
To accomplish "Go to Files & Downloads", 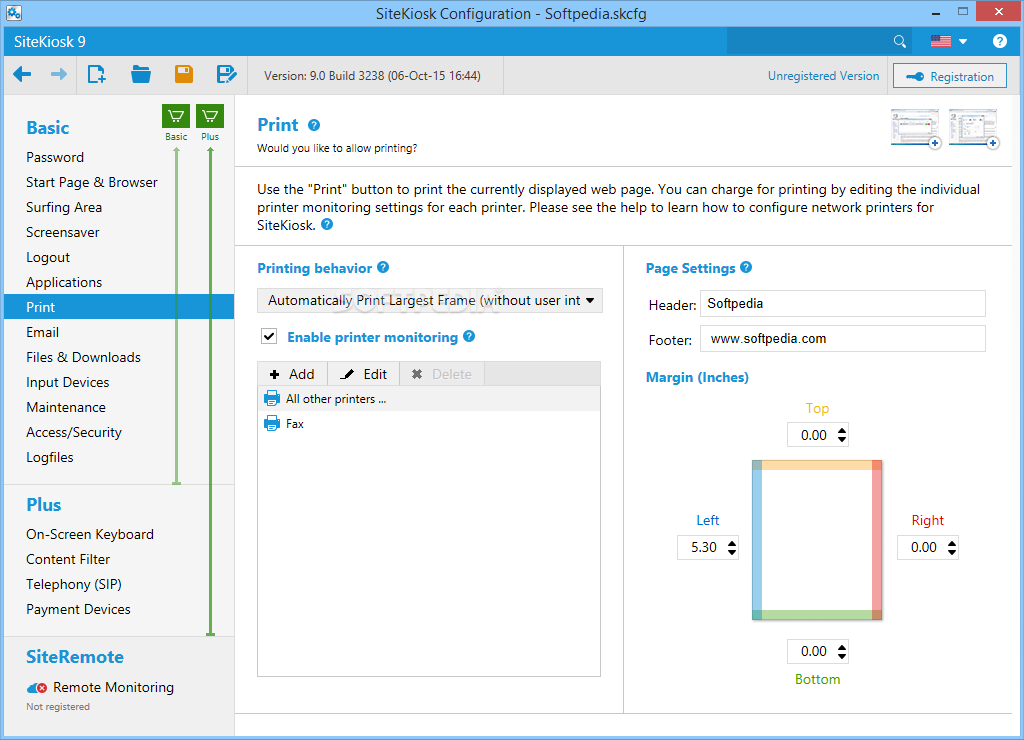I will click(84, 357).
